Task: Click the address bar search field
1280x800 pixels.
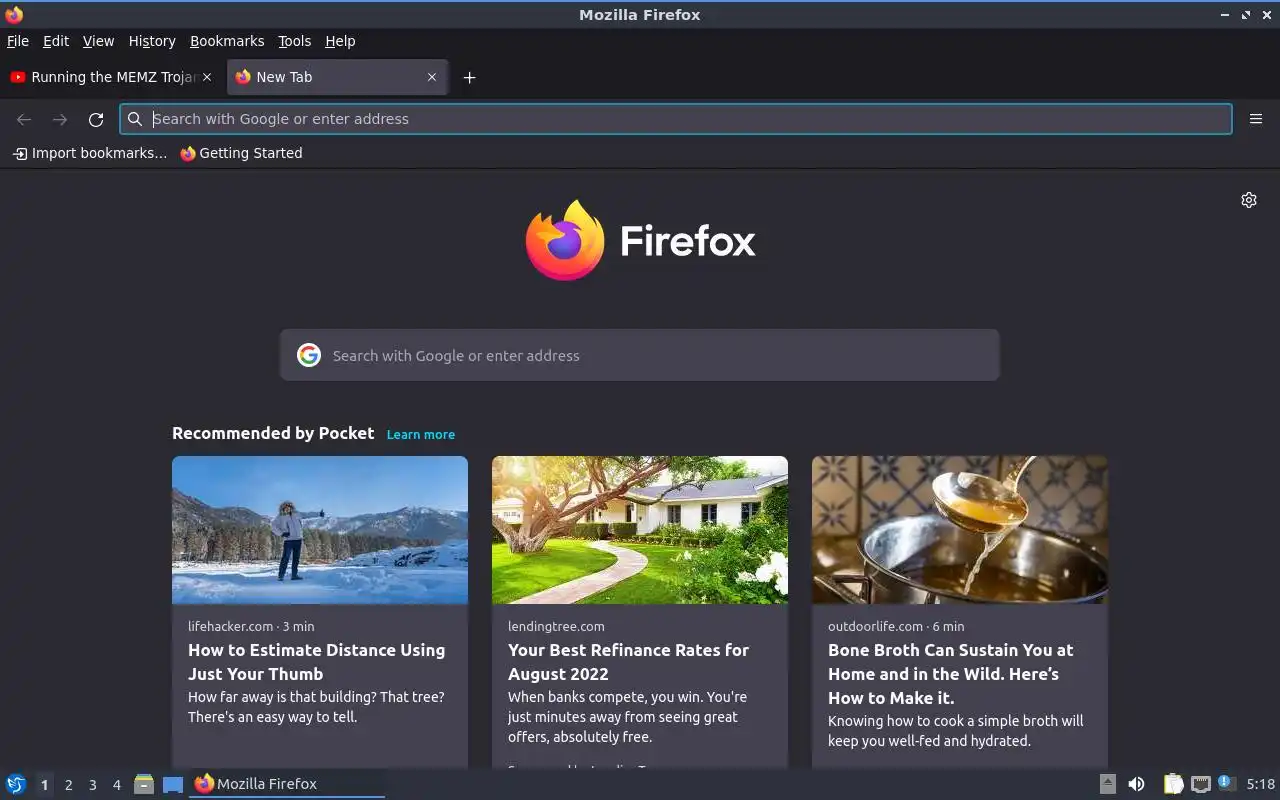Action: click(x=676, y=119)
